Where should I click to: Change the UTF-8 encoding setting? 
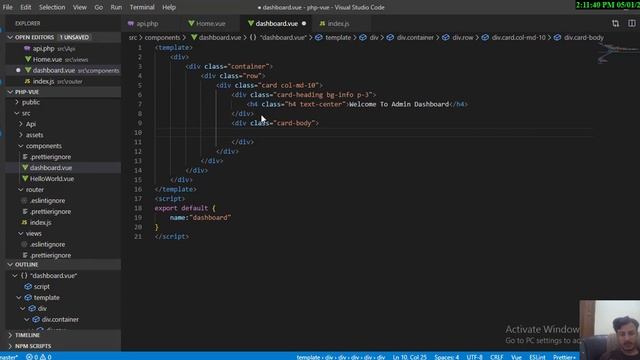(474, 357)
